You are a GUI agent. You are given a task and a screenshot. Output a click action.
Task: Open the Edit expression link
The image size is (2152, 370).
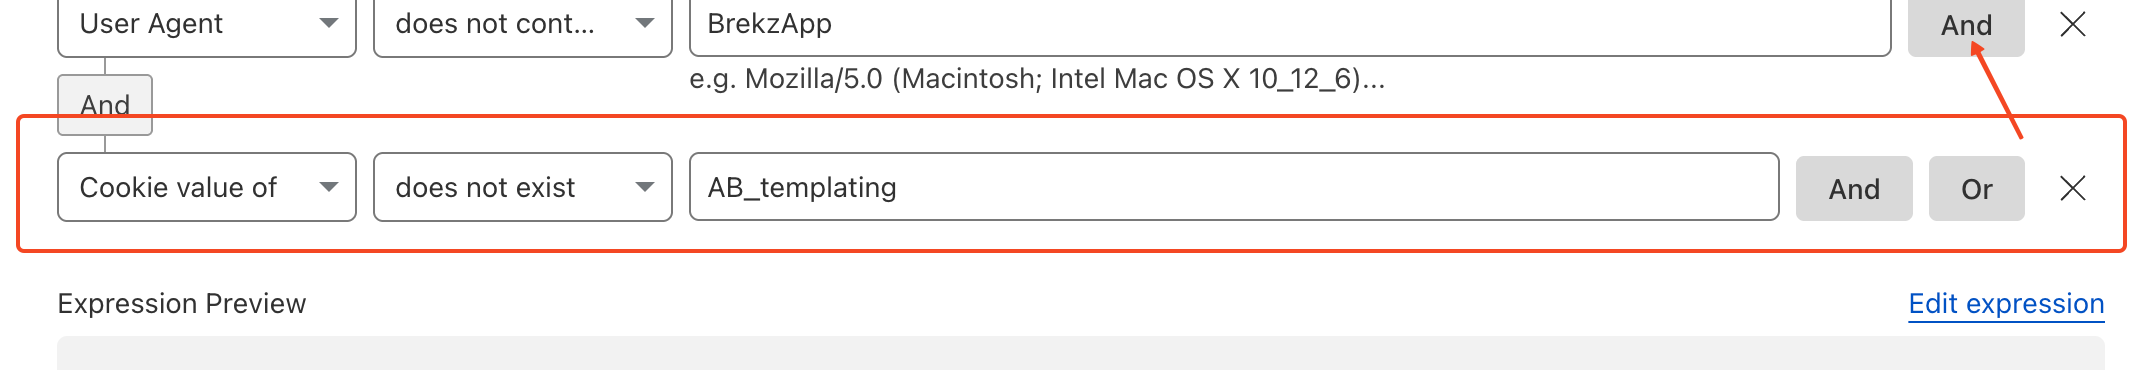(2006, 304)
